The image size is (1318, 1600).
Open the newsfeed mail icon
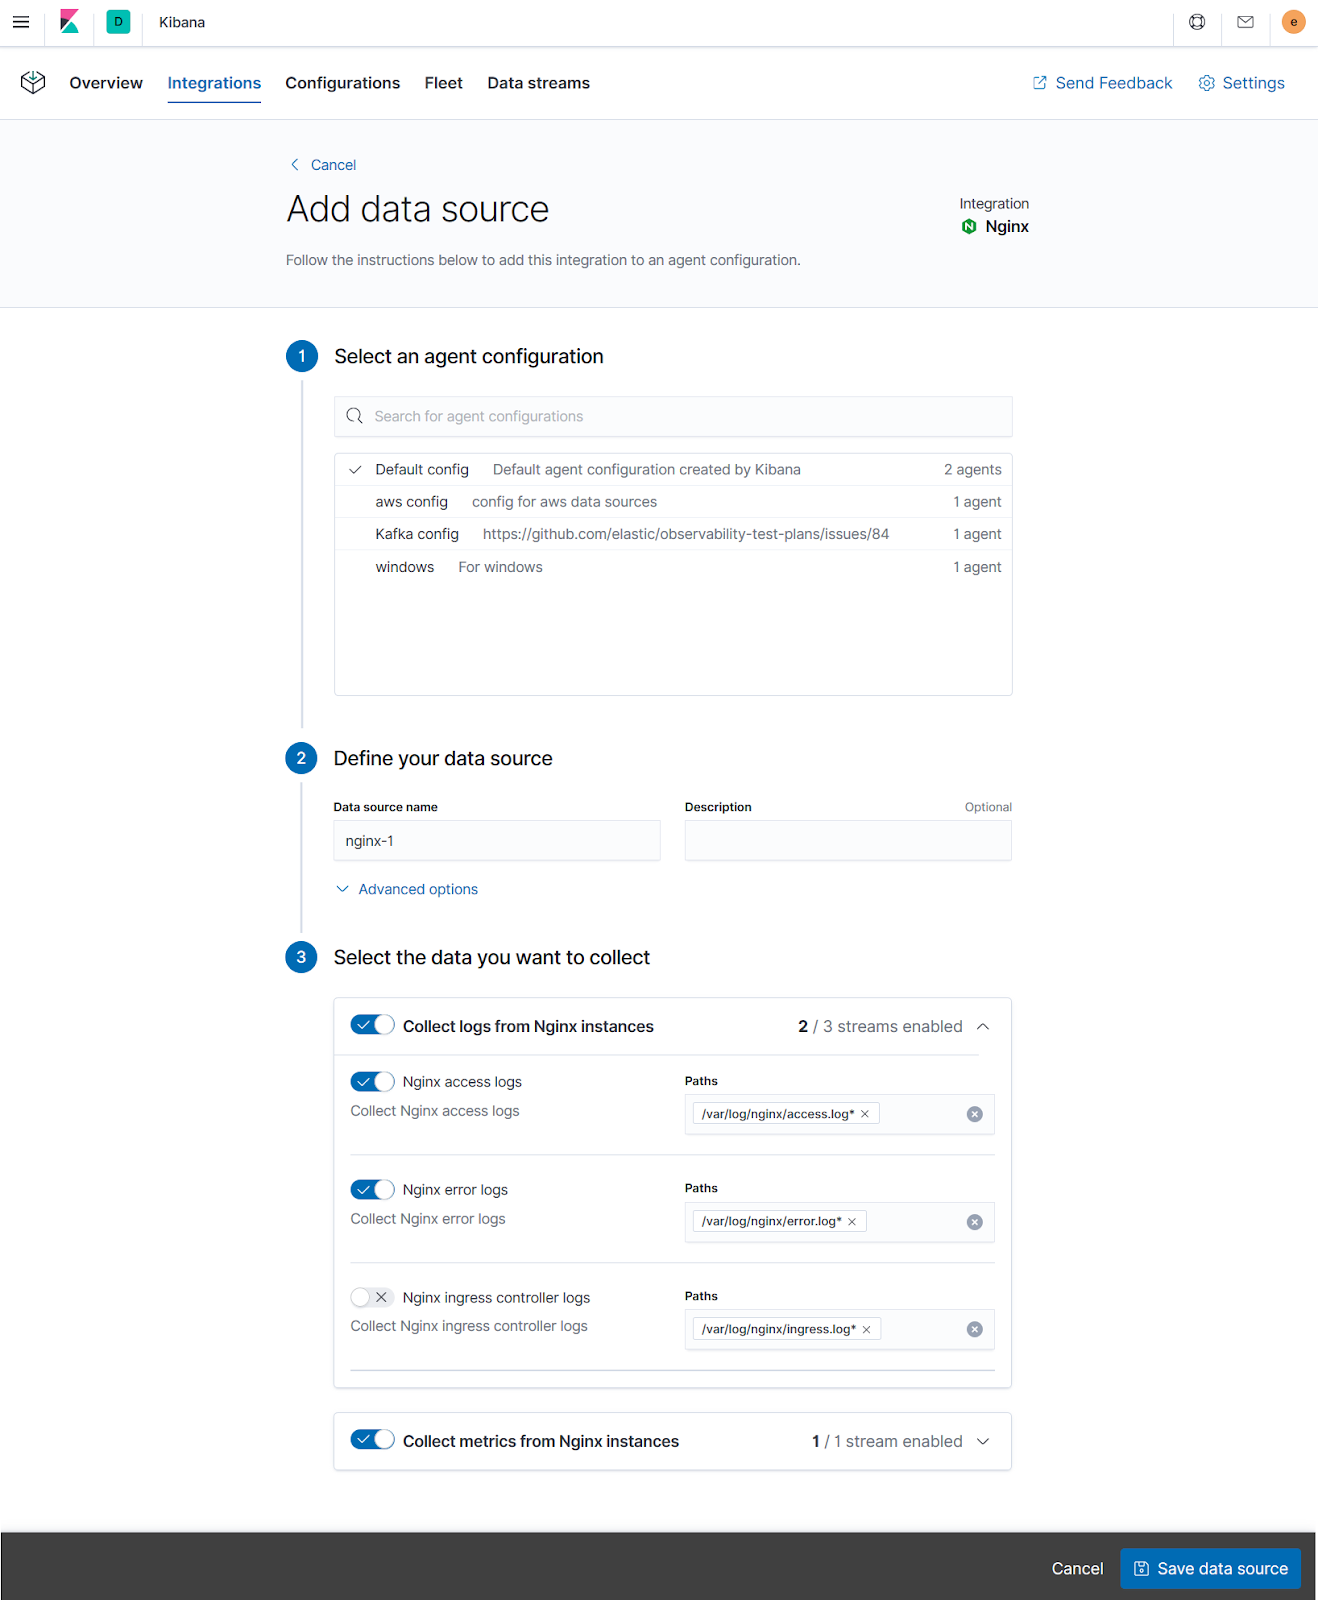click(1245, 22)
